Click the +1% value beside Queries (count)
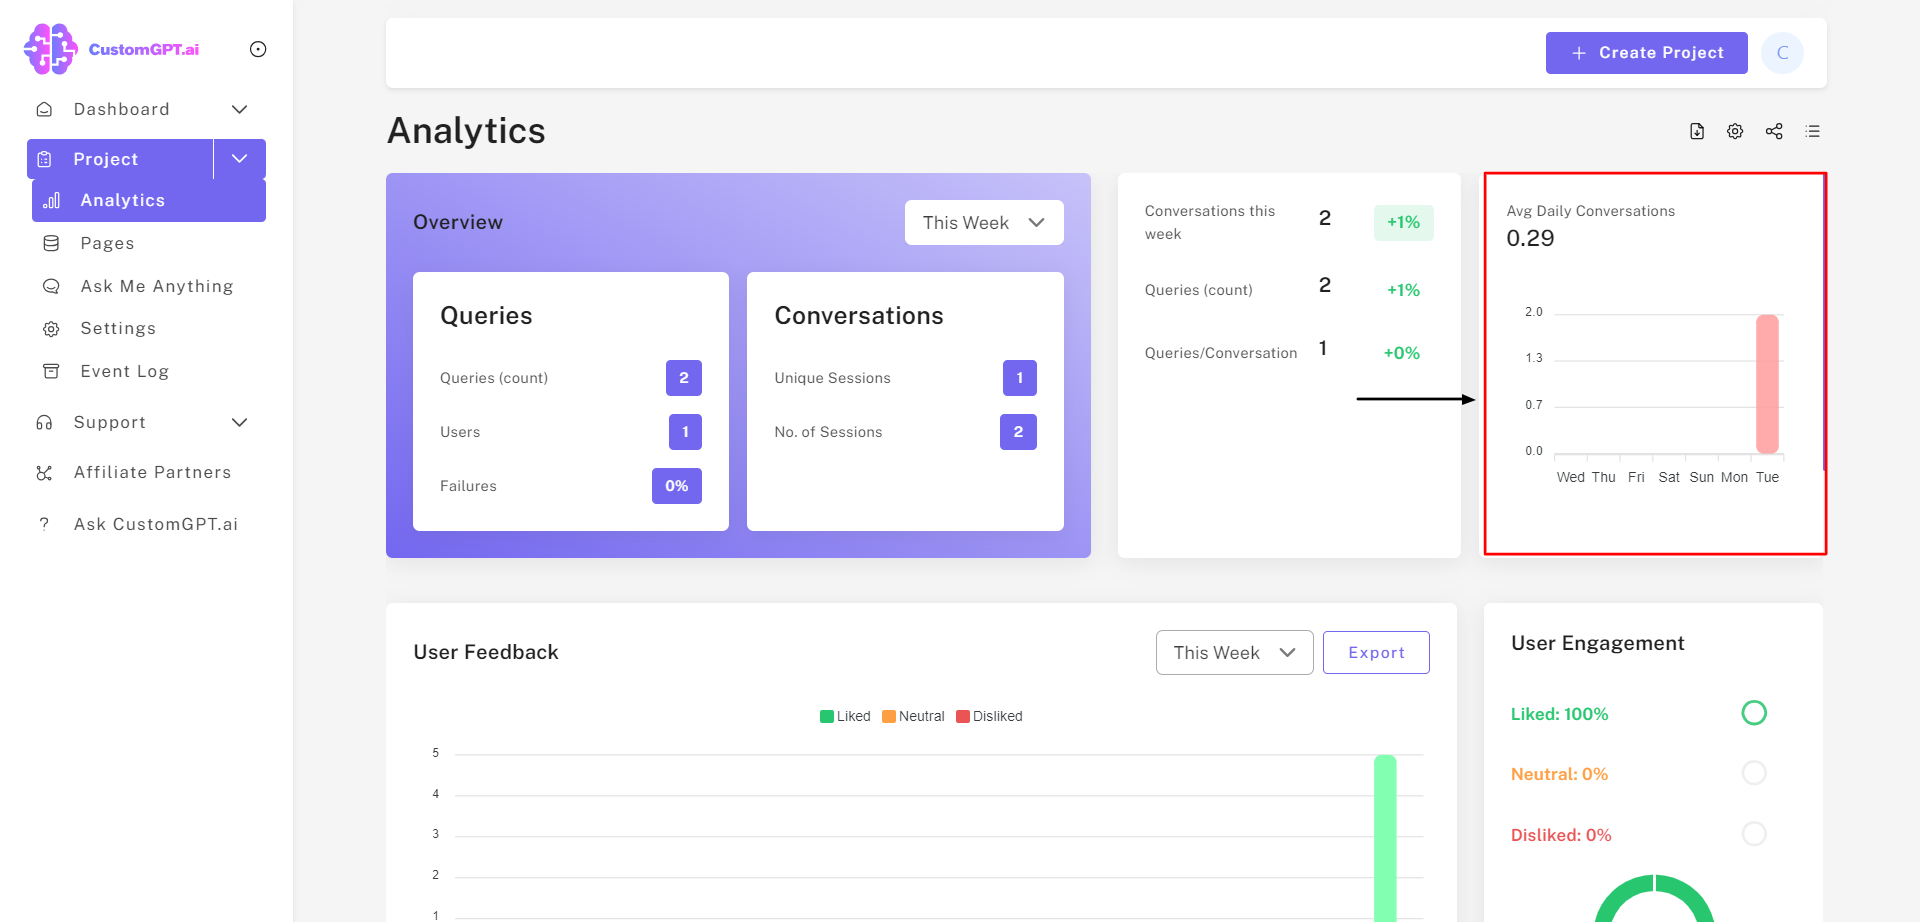1920x922 pixels. (1403, 290)
